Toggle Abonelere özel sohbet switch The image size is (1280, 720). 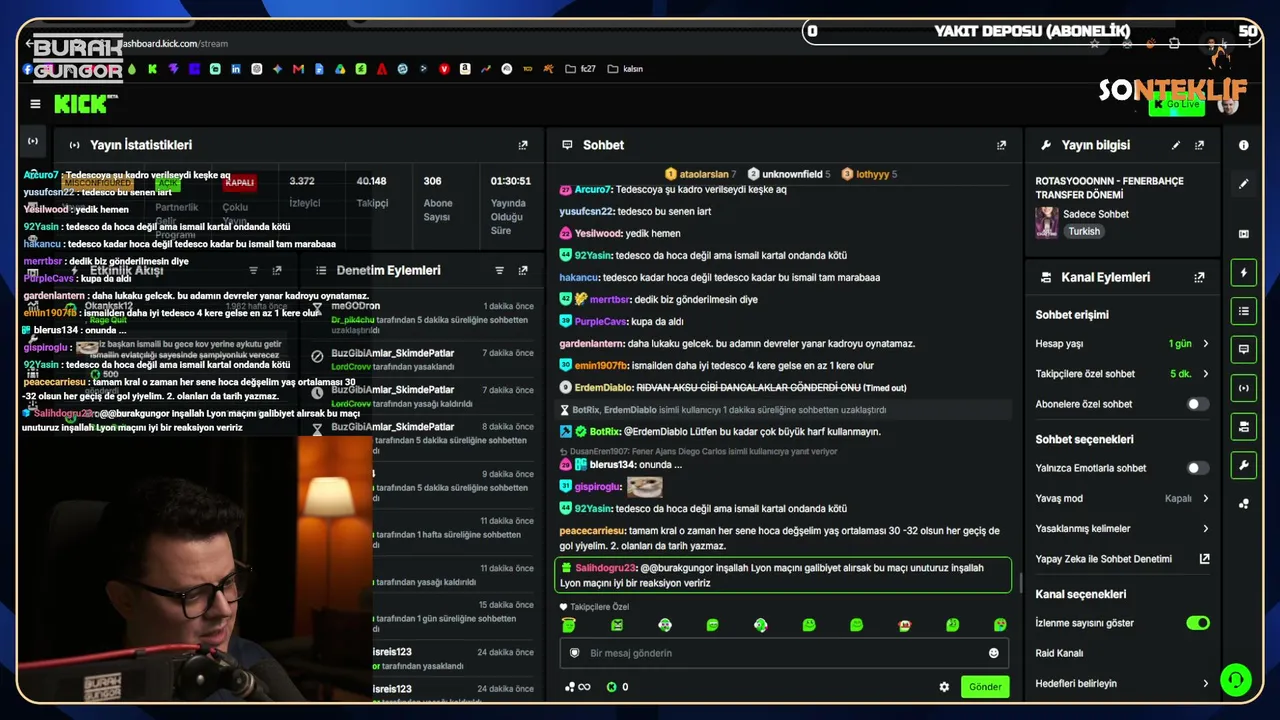[1197, 404]
